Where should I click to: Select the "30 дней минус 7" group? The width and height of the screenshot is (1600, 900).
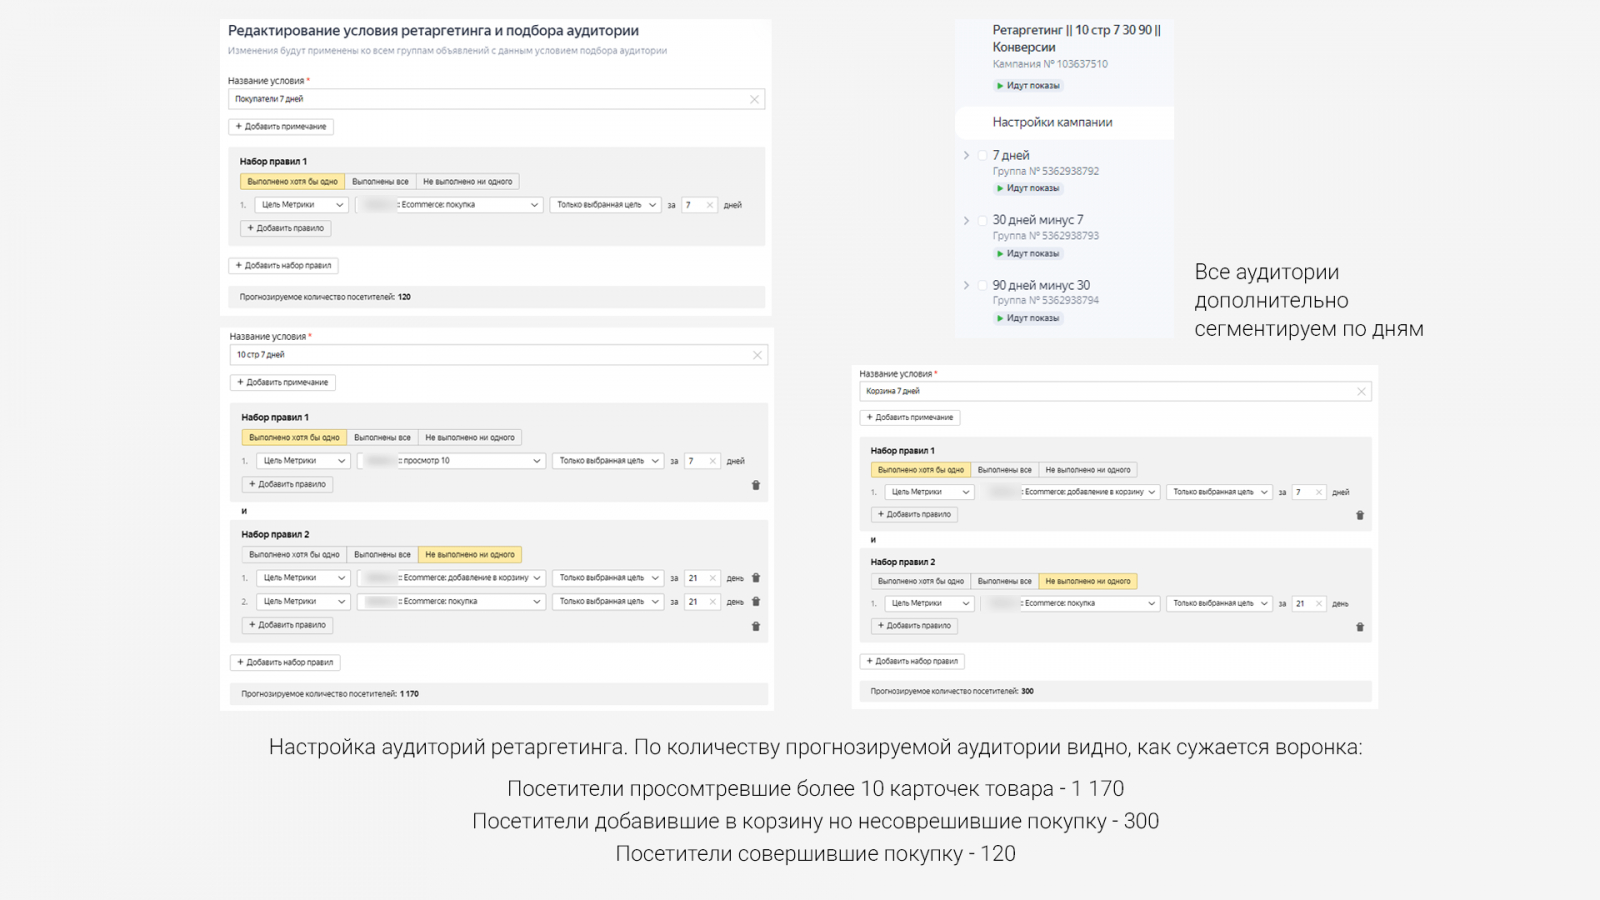pos(1038,220)
